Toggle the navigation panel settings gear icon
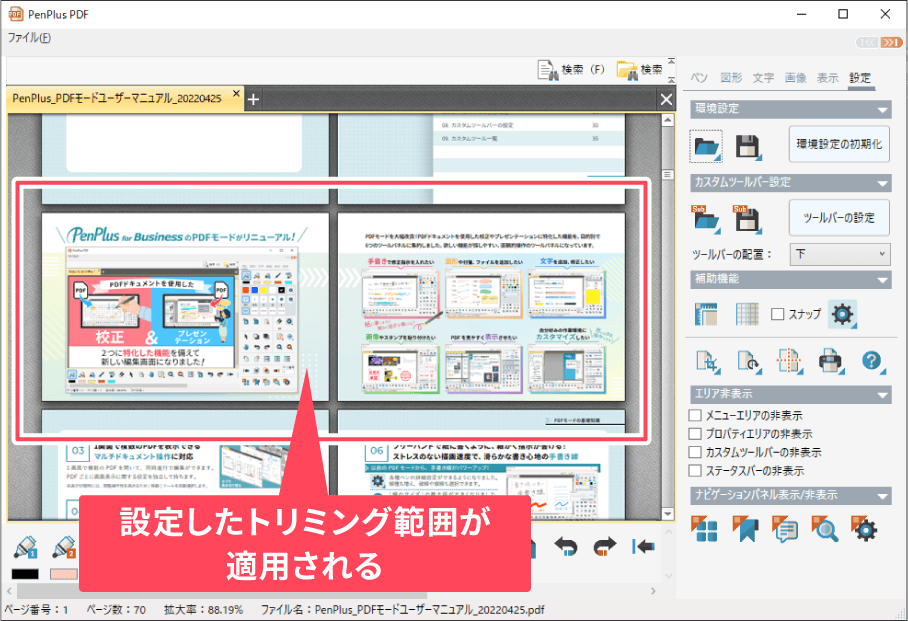Screen dimensions: 908x621 click(864, 528)
